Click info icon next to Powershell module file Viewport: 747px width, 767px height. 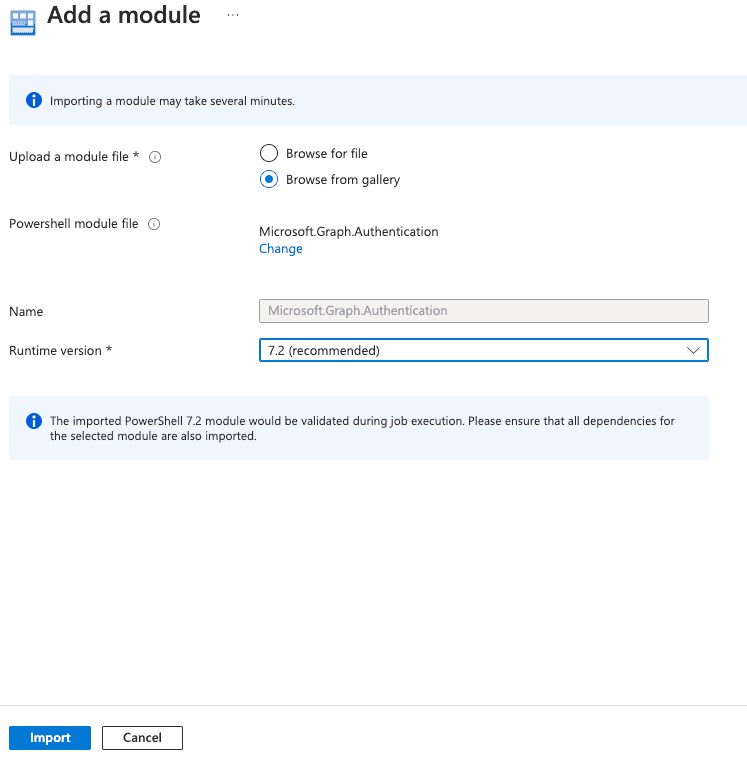point(154,224)
